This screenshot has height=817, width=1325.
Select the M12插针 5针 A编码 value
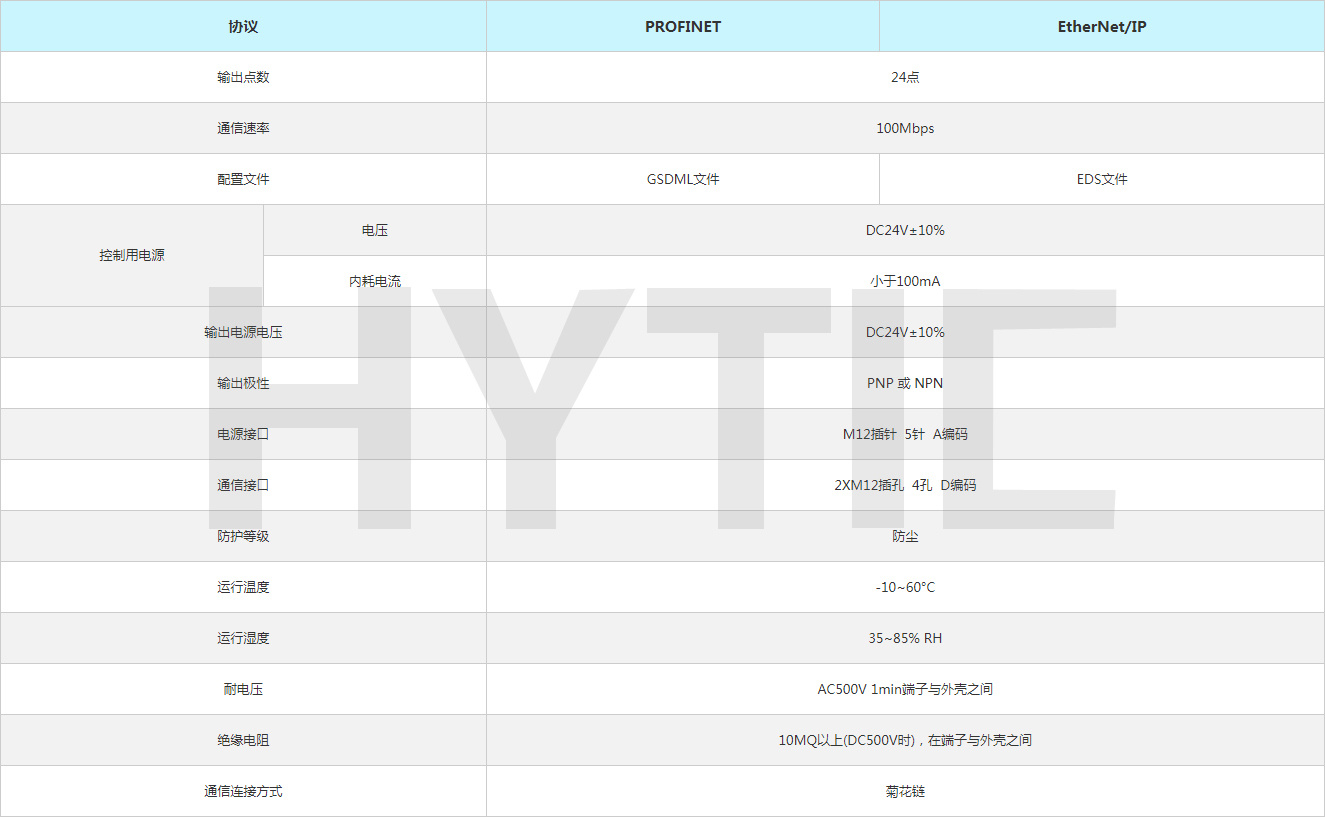[x=905, y=434]
